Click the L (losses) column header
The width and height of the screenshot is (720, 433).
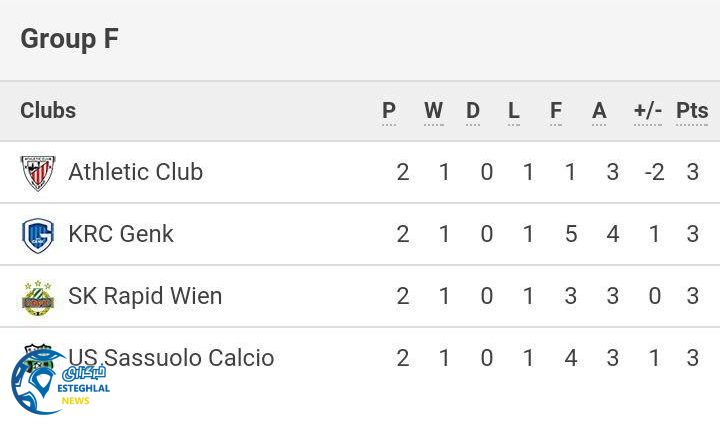coord(514,111)
